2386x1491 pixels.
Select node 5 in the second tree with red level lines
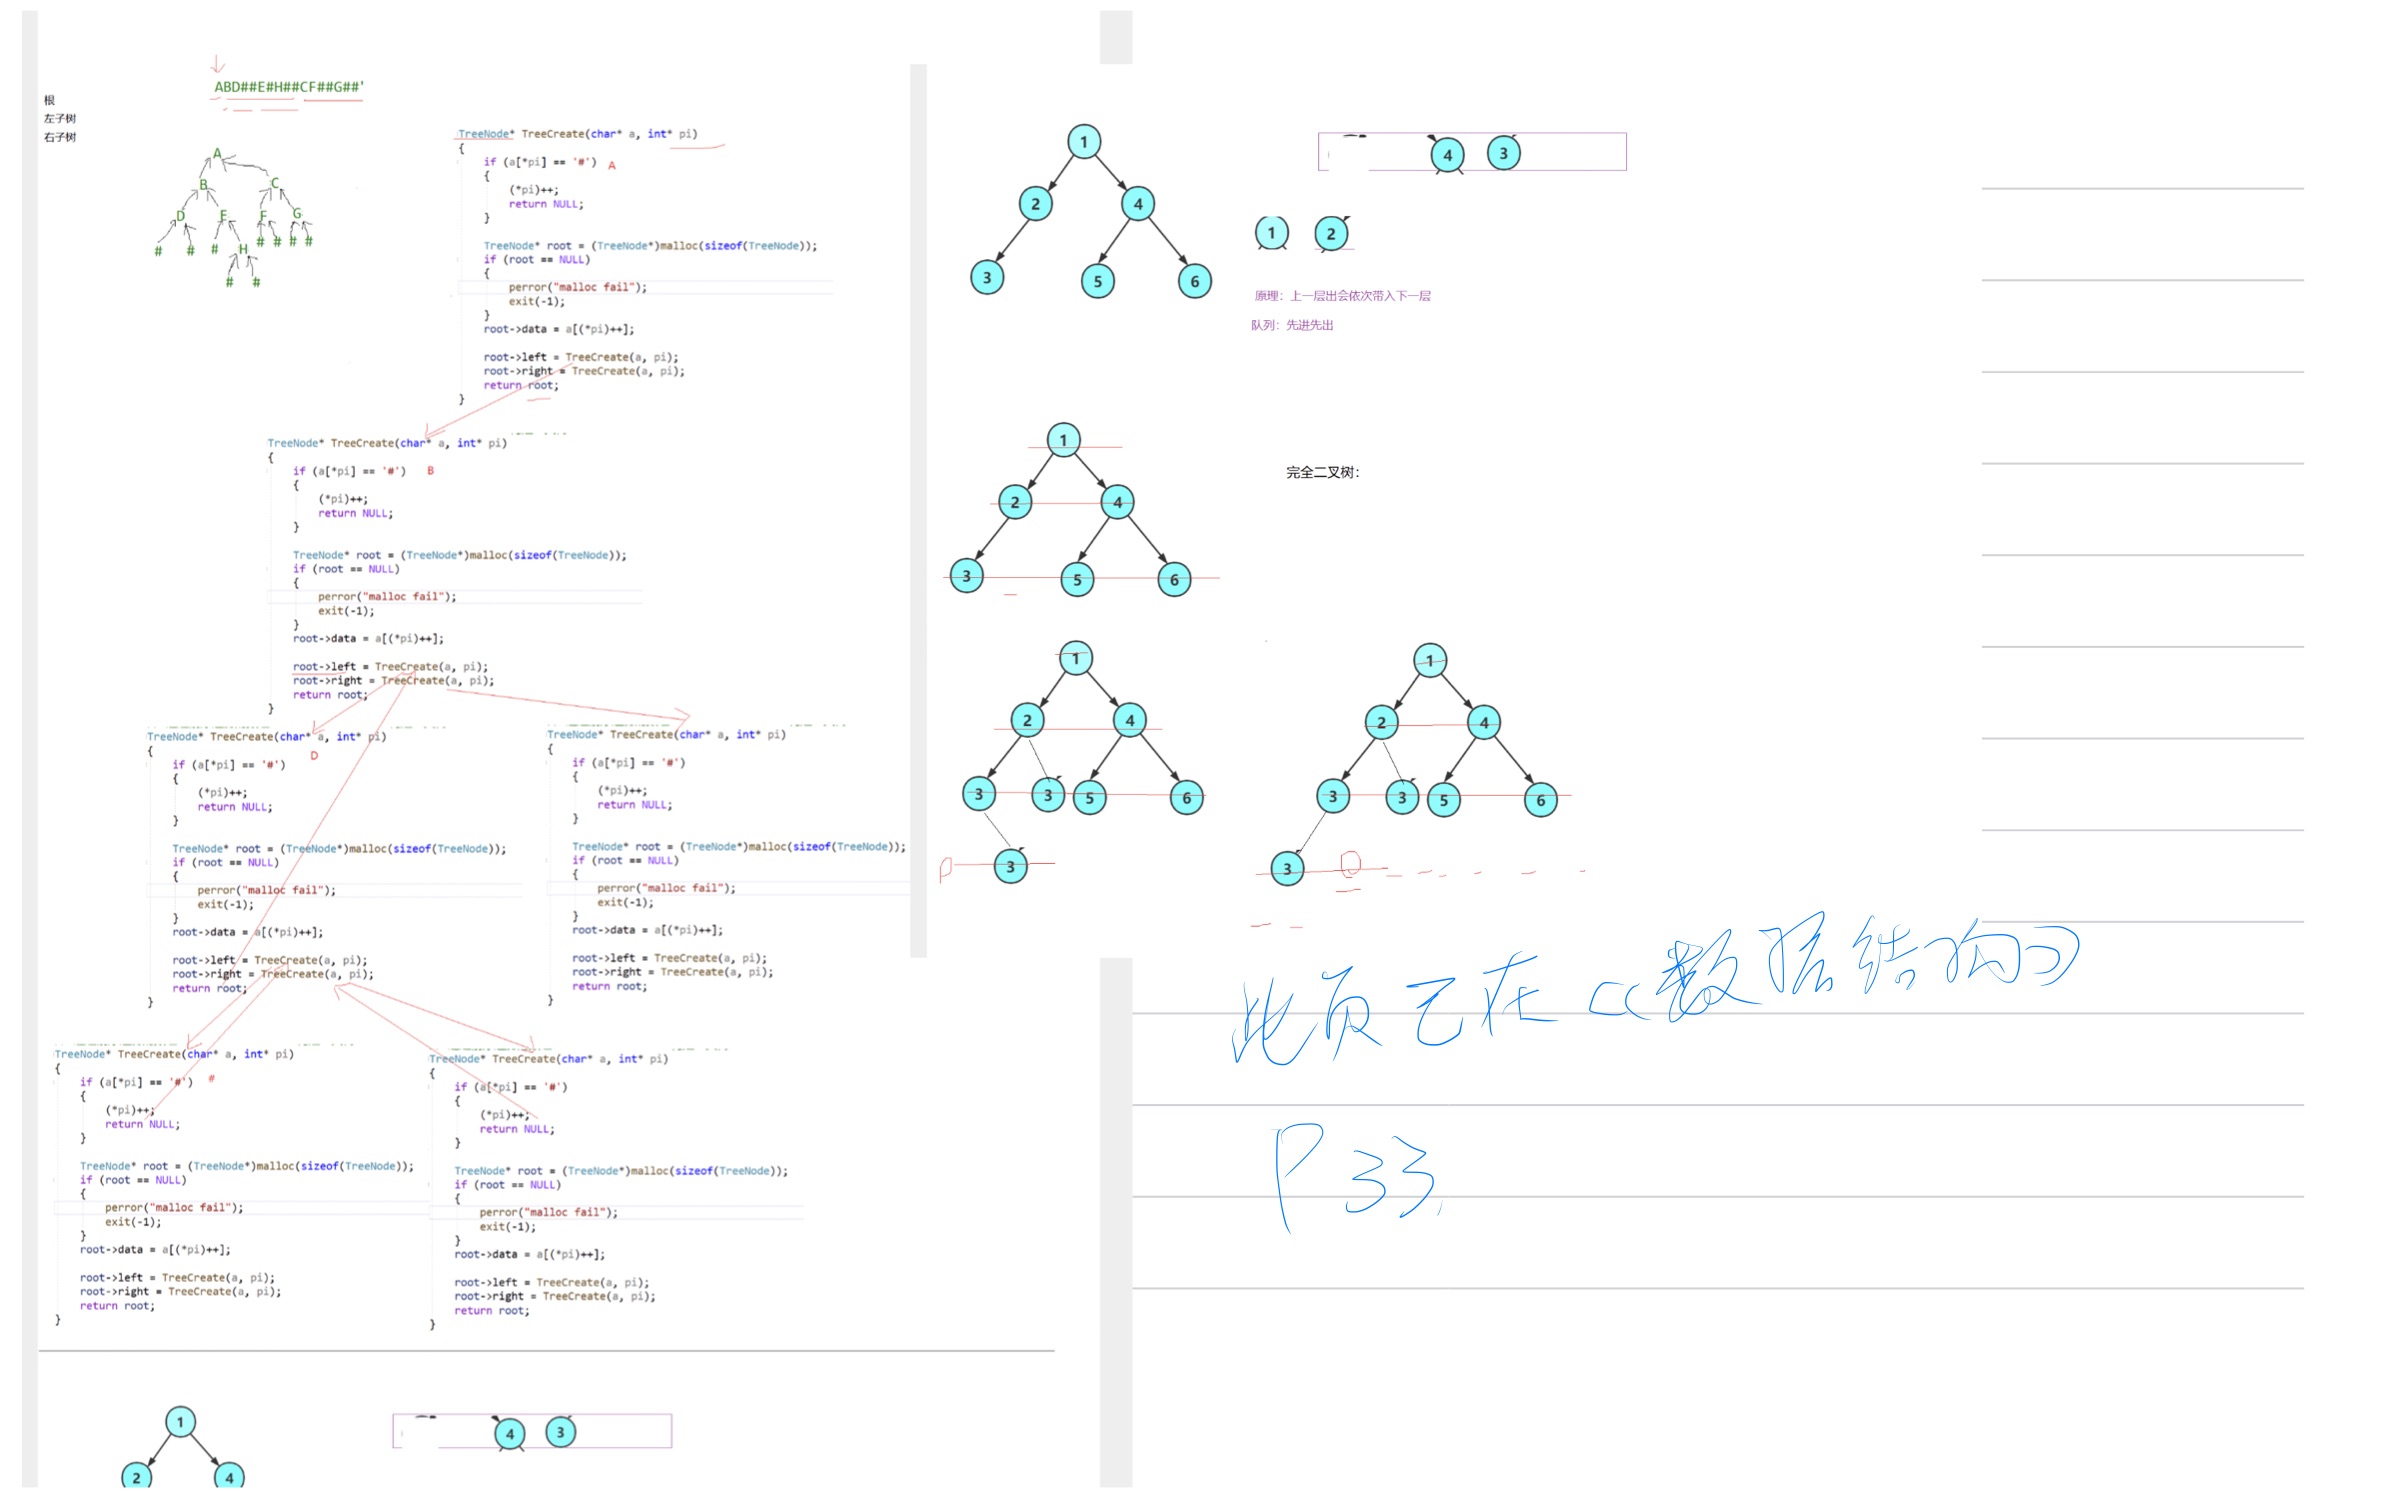point(1077,579)
